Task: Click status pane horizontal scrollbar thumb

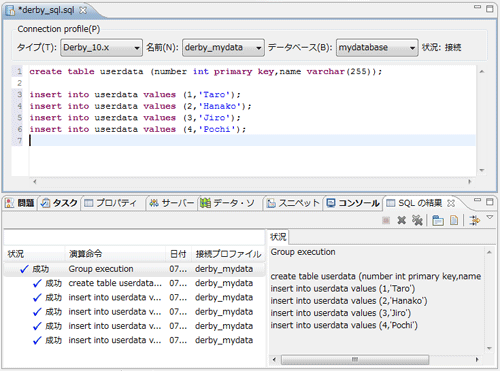Action: point(355,360)
